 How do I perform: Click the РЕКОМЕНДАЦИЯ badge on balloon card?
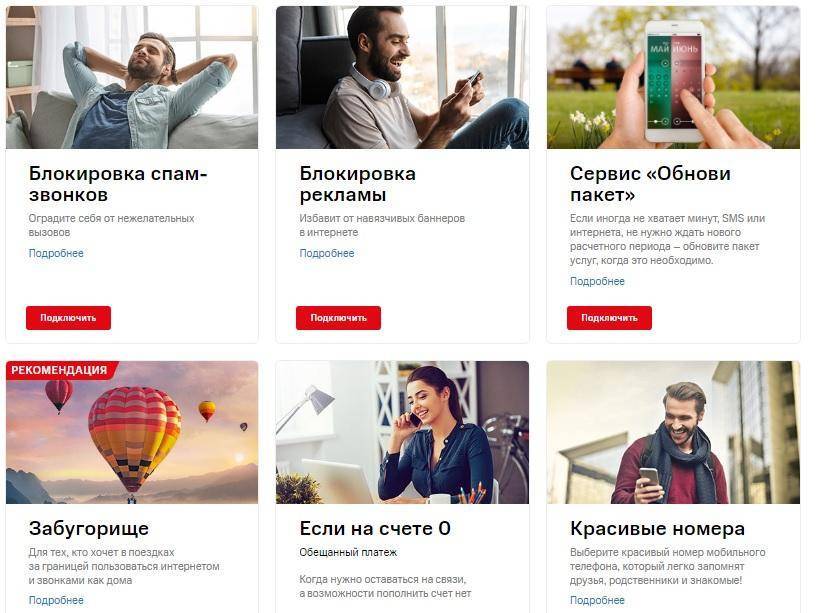click(x=60, y=370)
